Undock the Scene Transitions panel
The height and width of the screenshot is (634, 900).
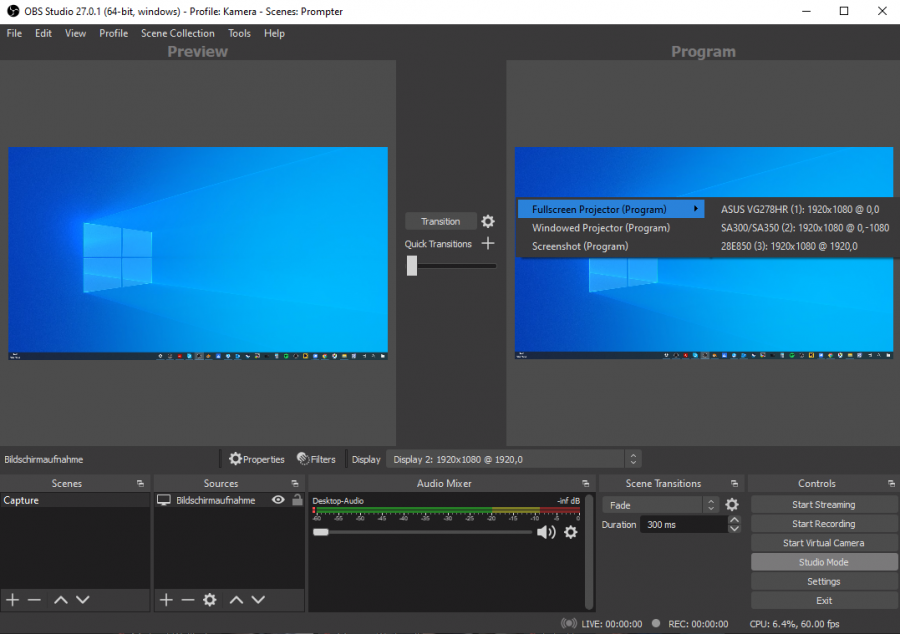click(734, 484)
